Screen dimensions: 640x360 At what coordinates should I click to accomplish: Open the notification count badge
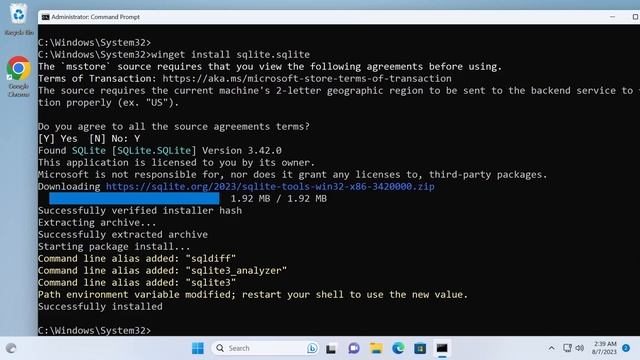[626, 348]
